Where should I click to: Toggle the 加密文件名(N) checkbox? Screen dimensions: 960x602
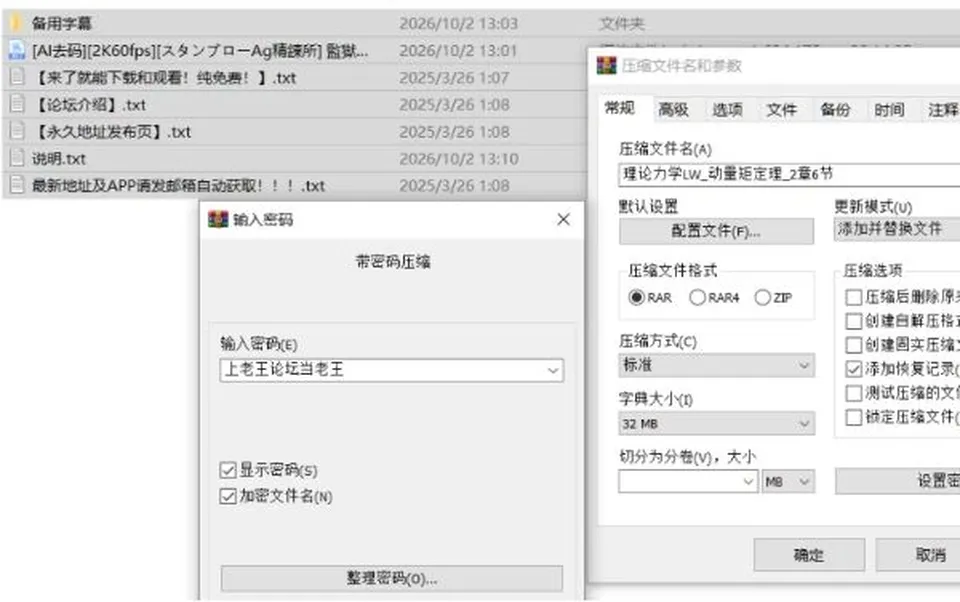228,496
